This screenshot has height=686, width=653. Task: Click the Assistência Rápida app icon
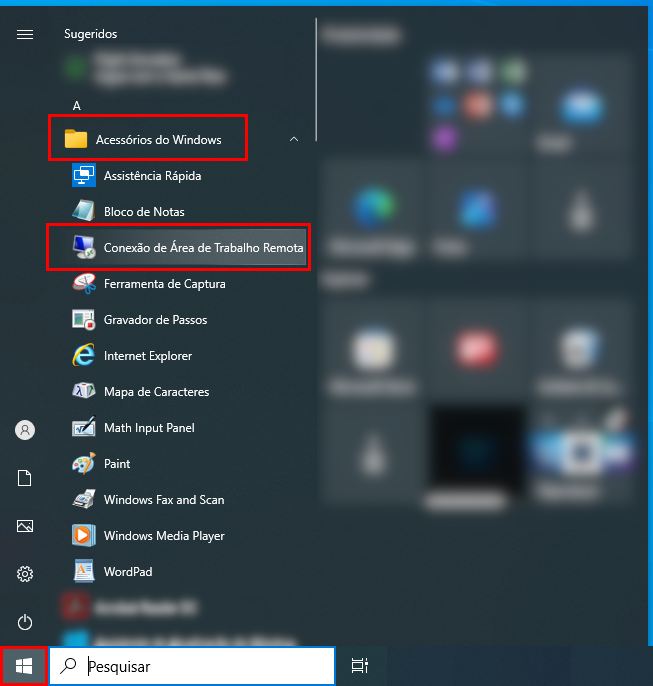tap(84, 175)
